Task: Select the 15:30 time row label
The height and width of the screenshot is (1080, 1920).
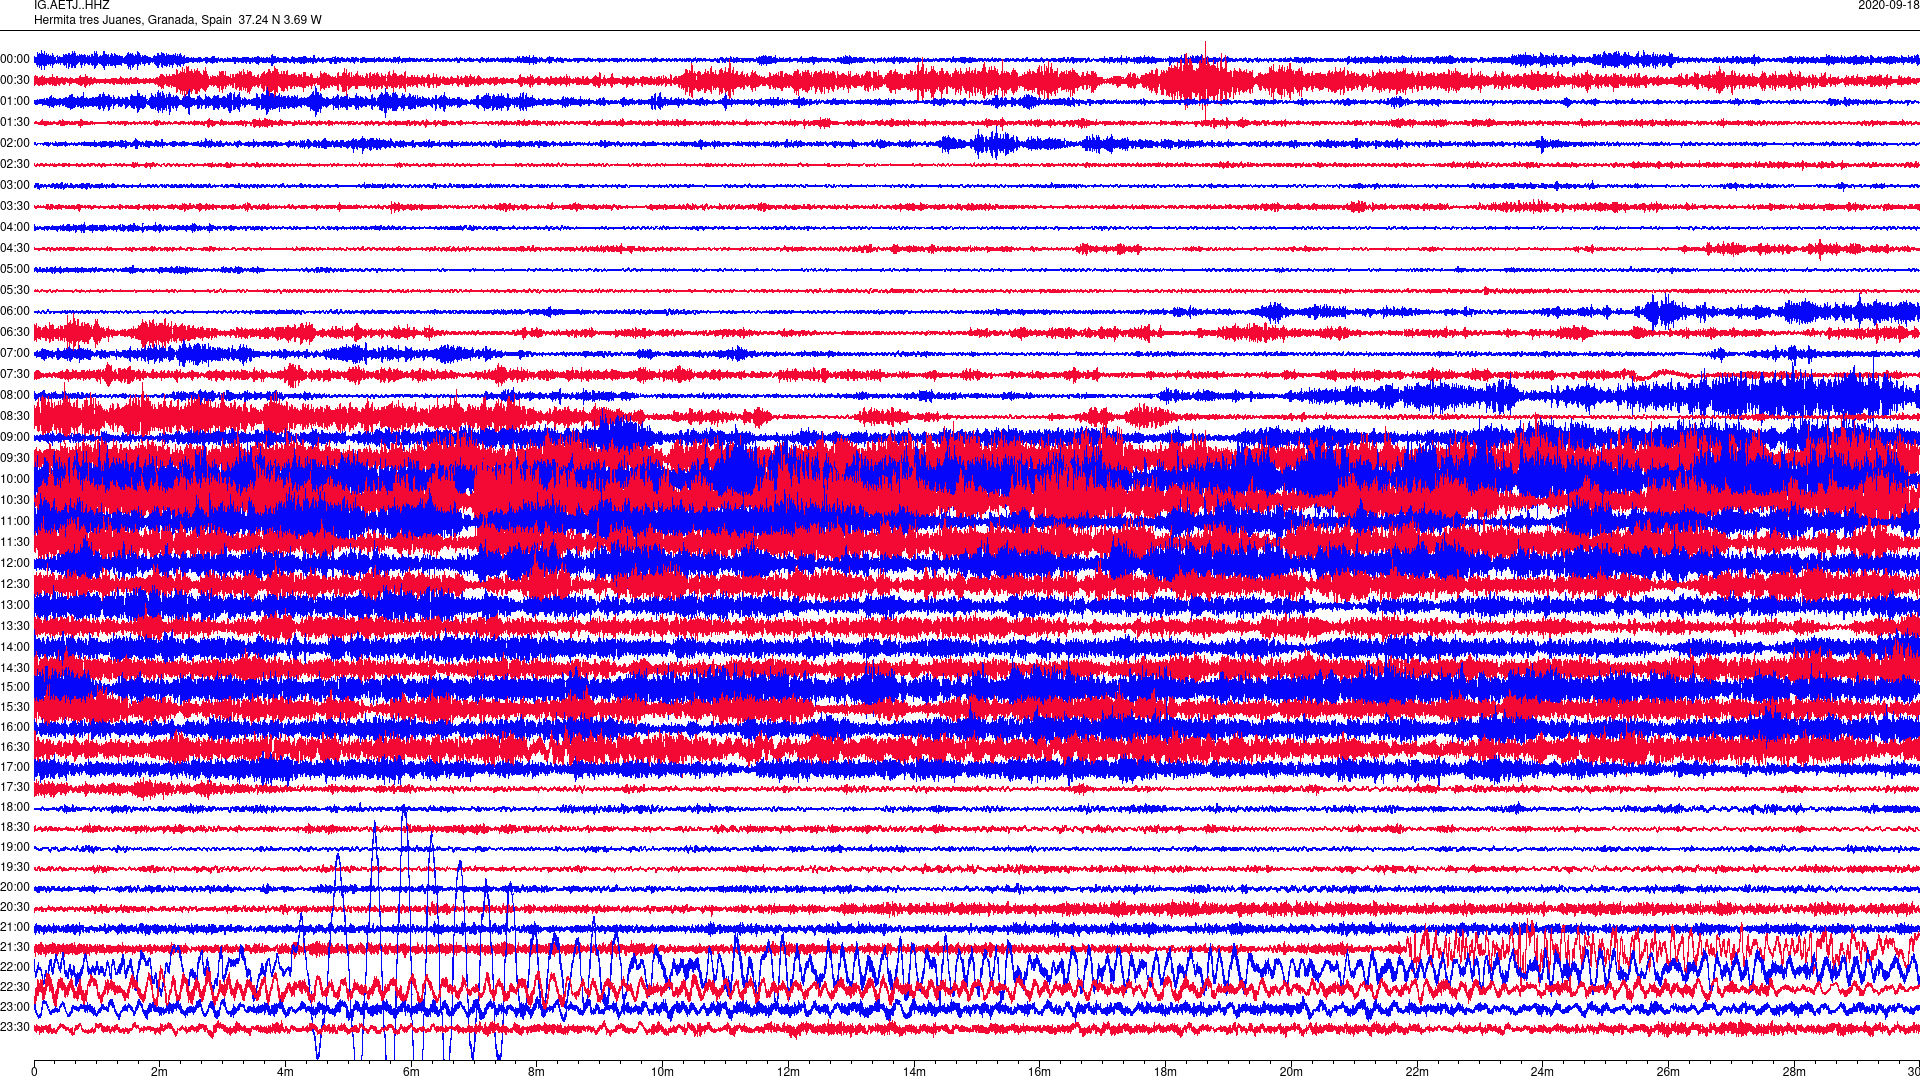Action: (15, 708)
